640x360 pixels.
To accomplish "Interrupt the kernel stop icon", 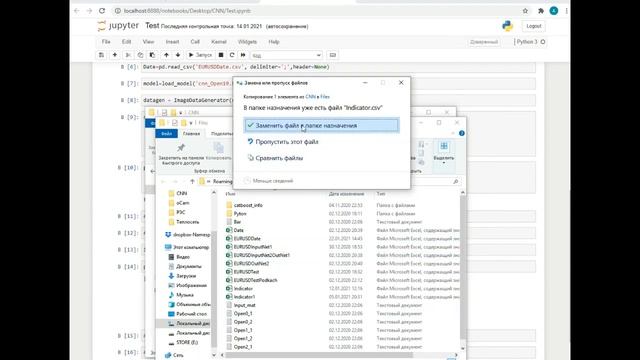I will tap(221, 55).
